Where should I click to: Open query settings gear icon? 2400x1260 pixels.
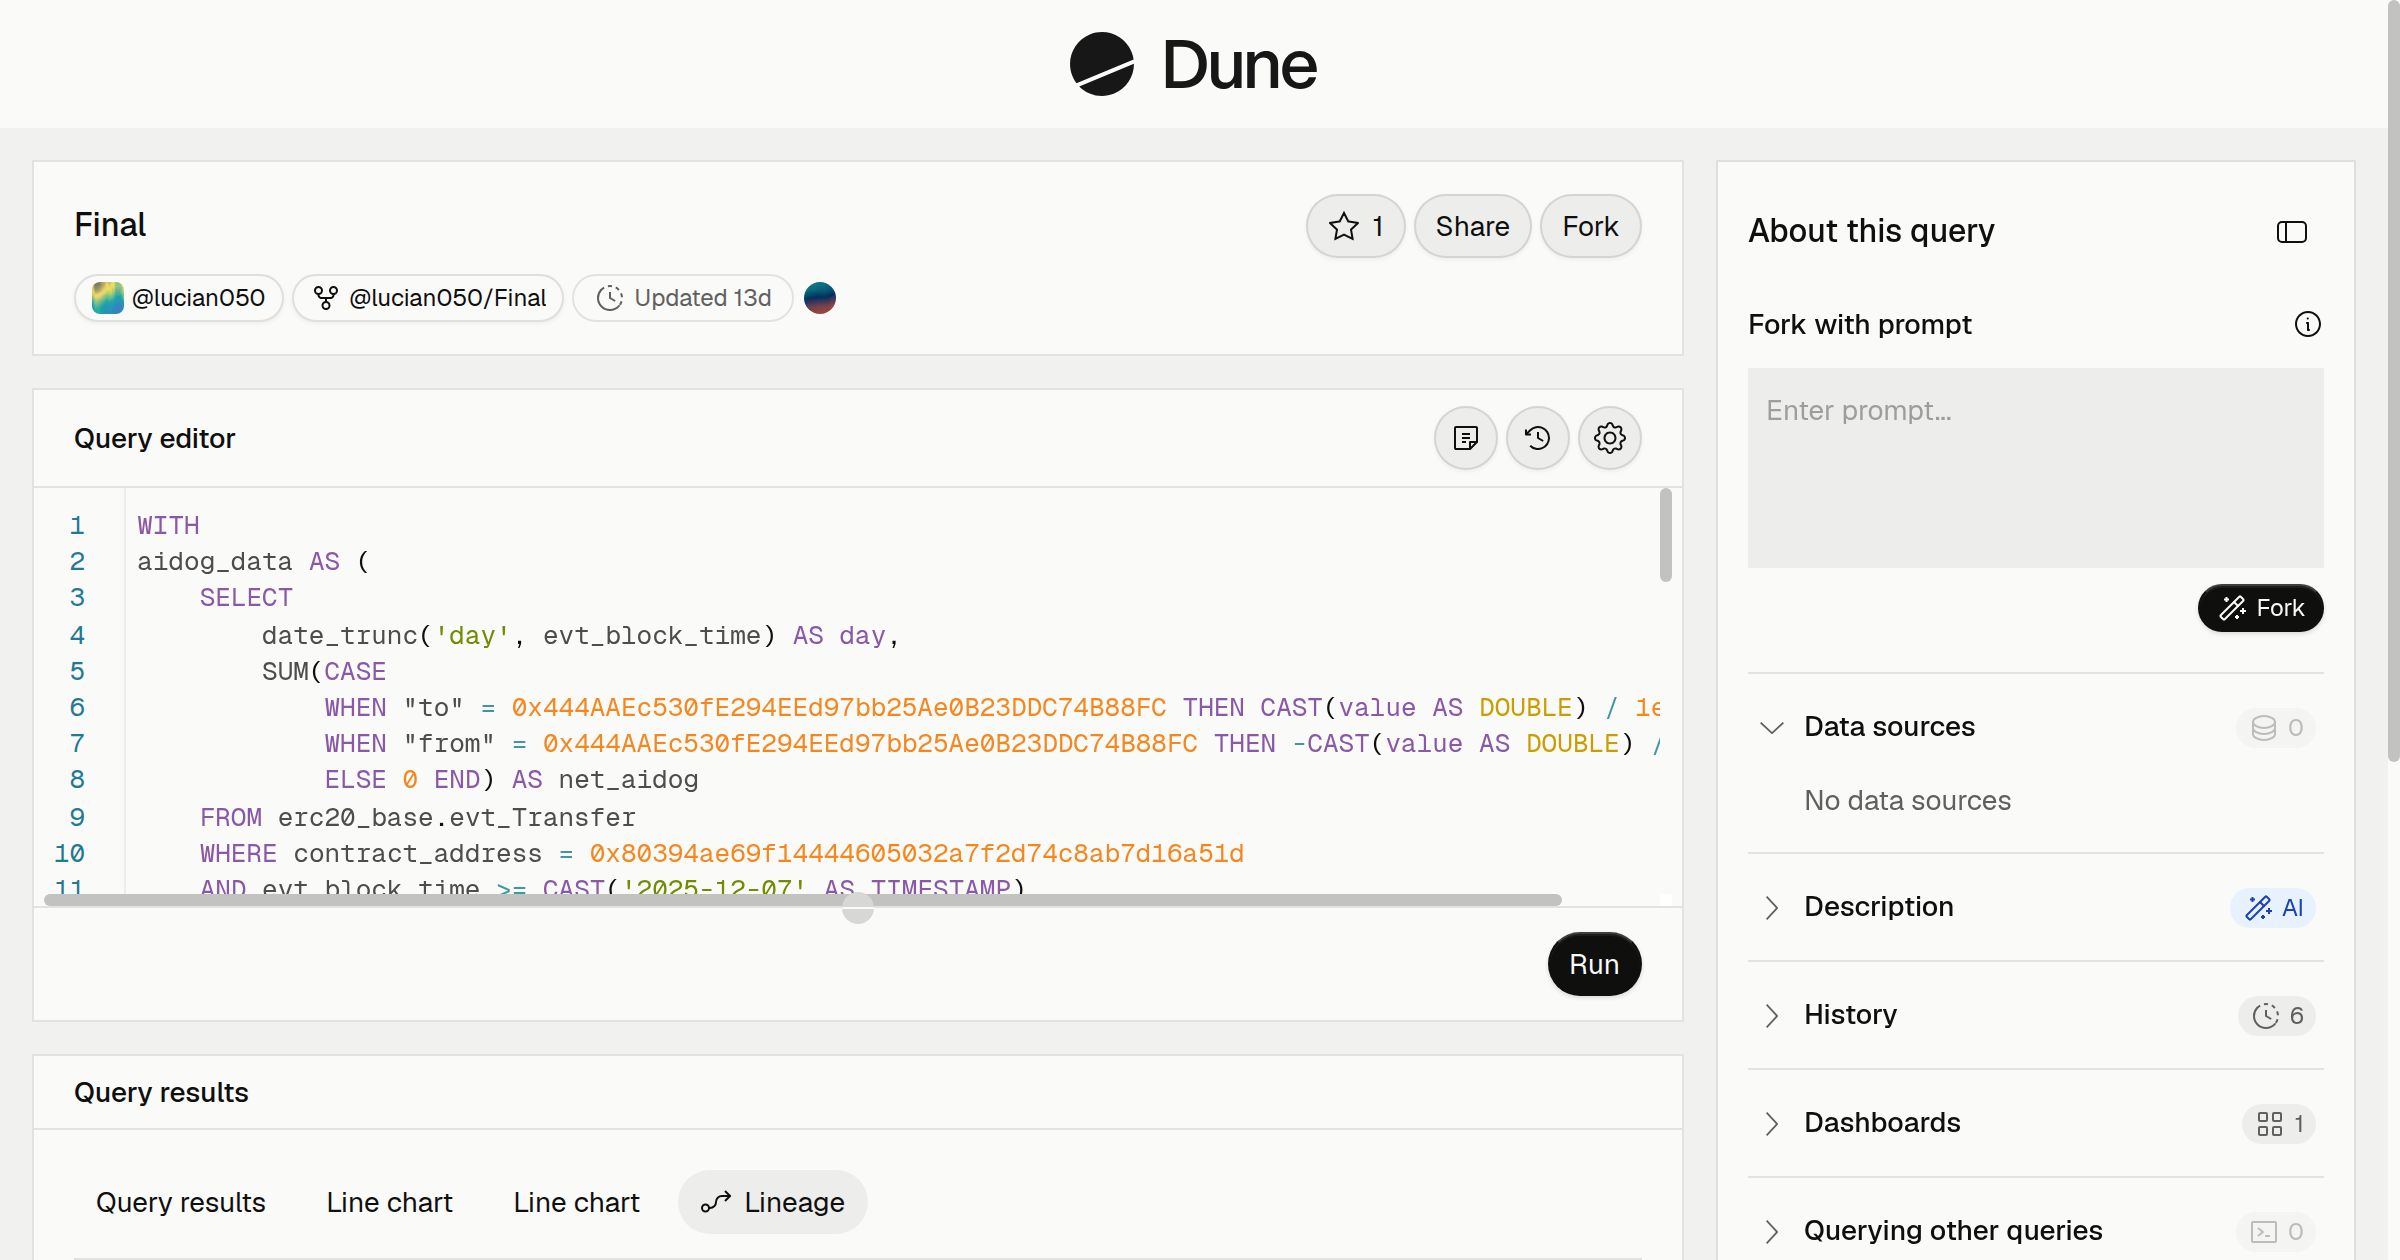click(1609, 438)
